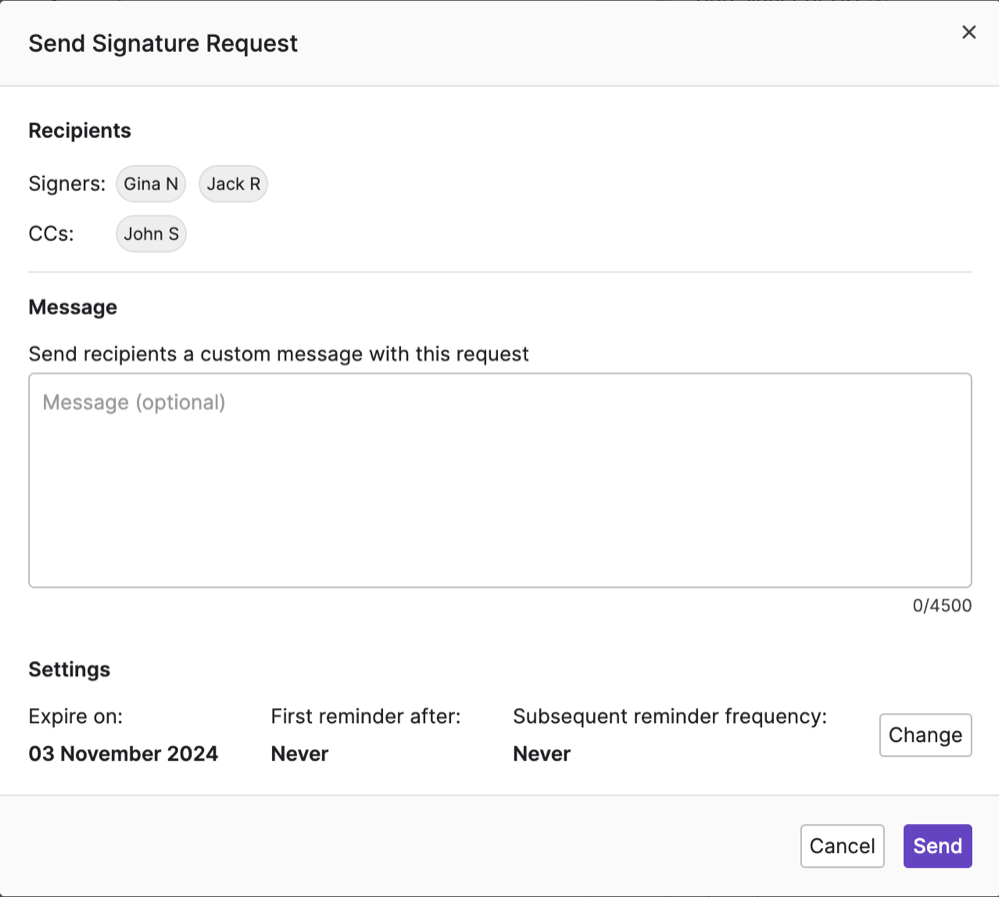Click the First reminder after setting
Screen dimensions: 999x897
(365, 716)
